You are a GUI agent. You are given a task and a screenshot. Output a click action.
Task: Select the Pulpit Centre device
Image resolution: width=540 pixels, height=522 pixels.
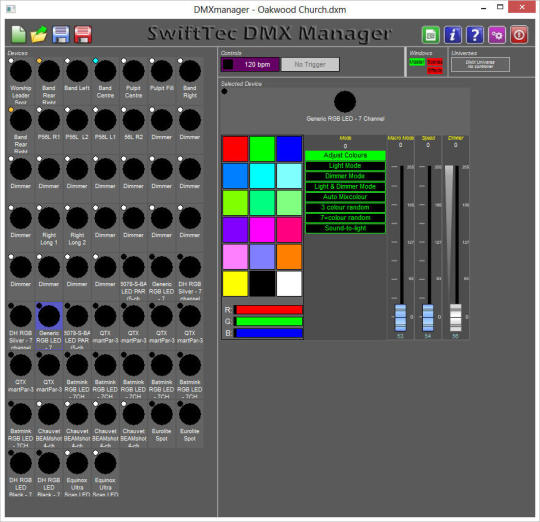(x=134, y=81)
